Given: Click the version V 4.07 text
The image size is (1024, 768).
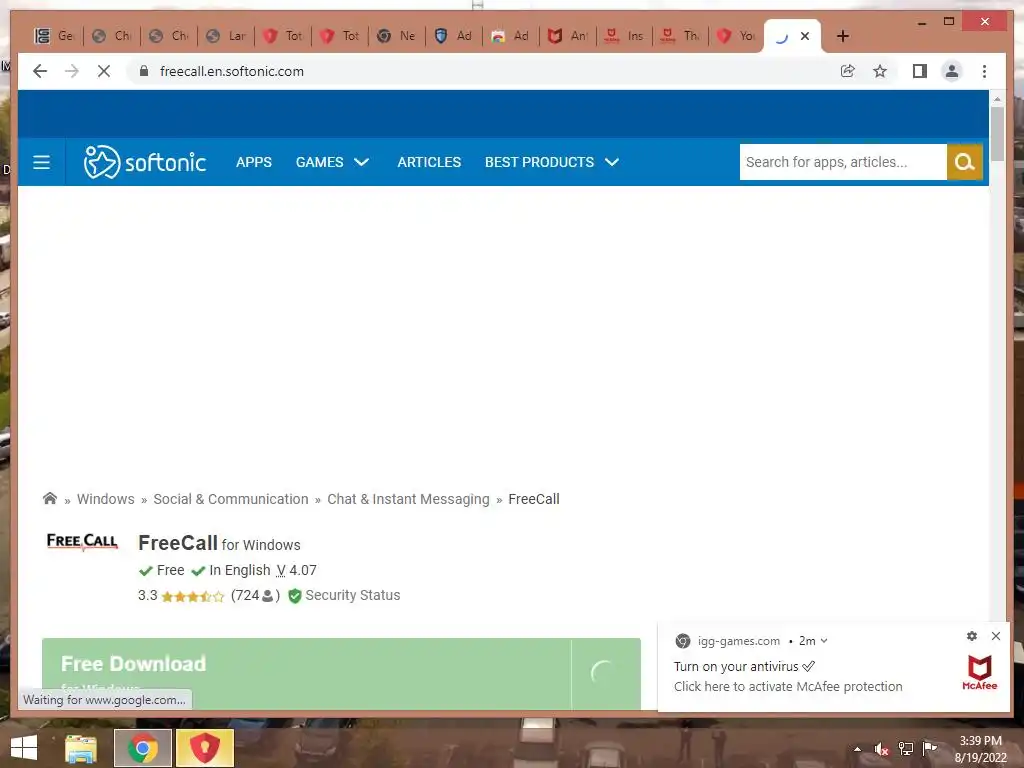Looking at the screenshot, I should 296,570.
